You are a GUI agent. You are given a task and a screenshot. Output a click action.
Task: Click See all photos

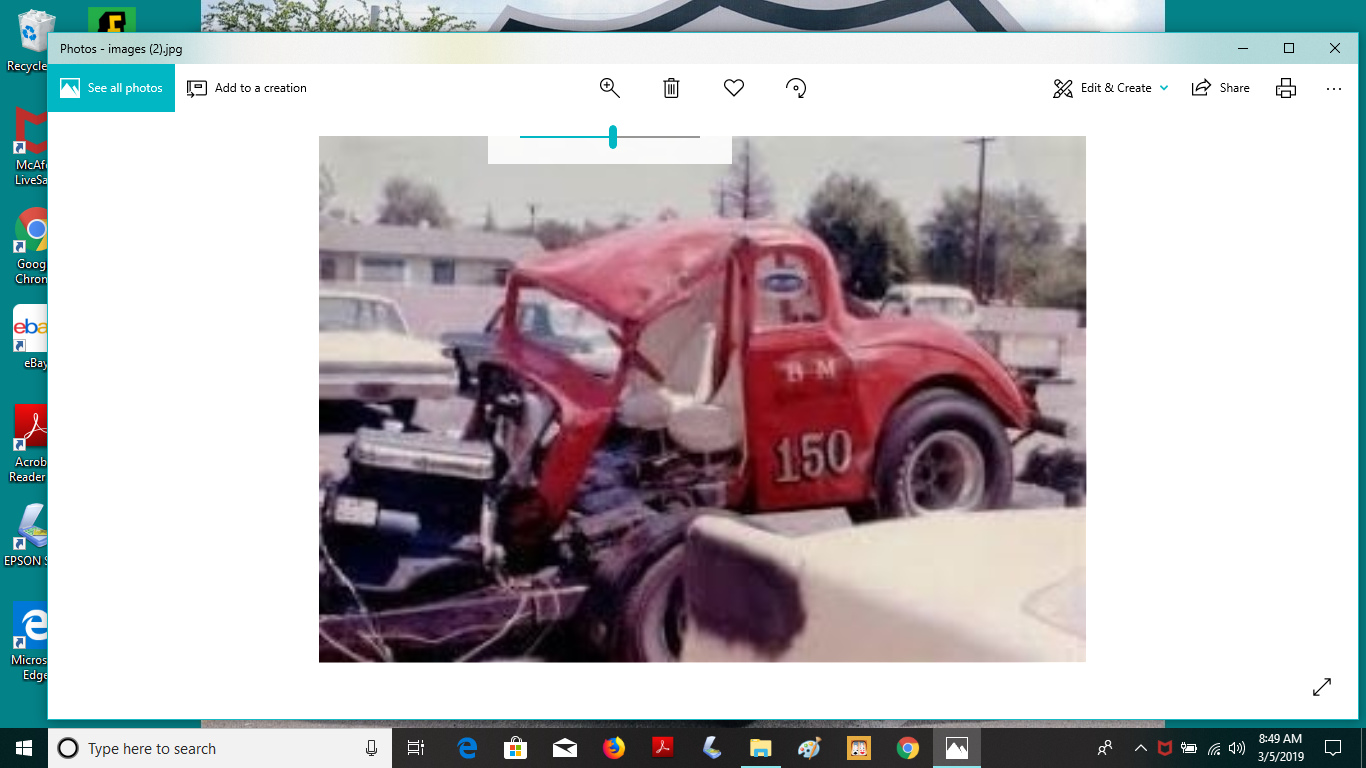pos(111,88)
